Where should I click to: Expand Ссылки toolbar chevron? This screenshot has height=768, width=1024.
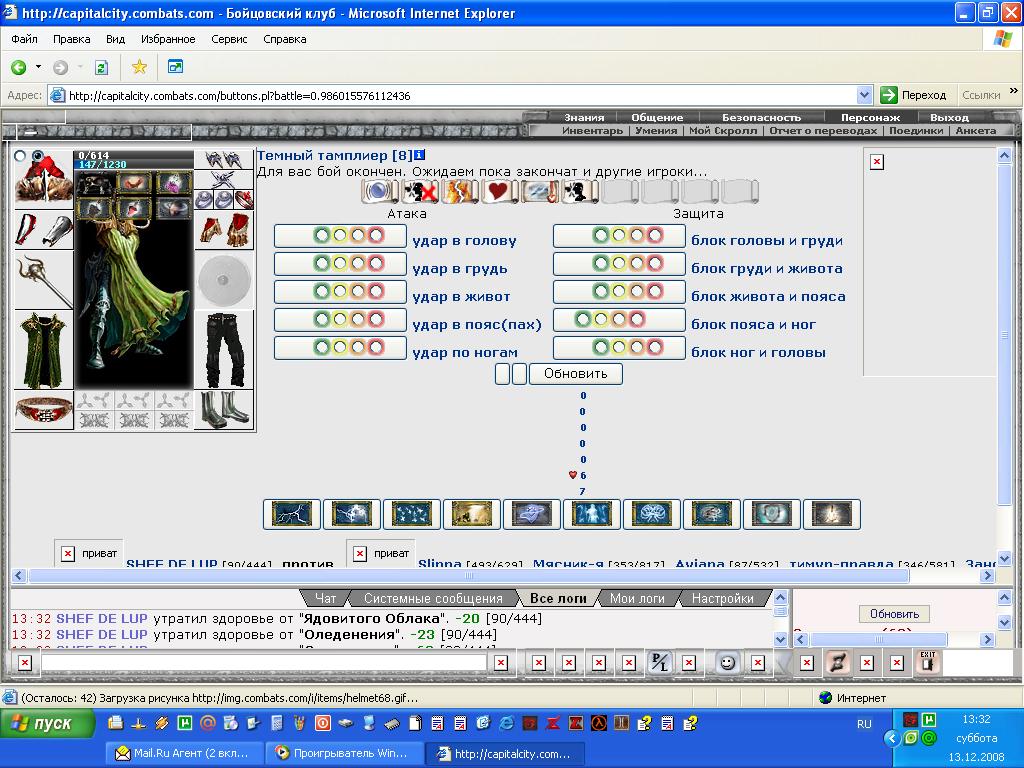(x=1014, y=91)
